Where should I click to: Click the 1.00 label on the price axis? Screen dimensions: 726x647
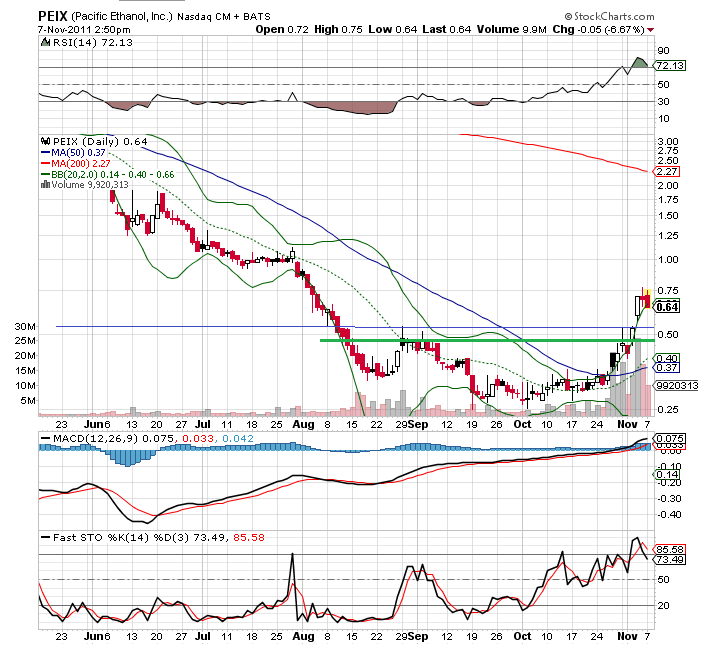668,259
